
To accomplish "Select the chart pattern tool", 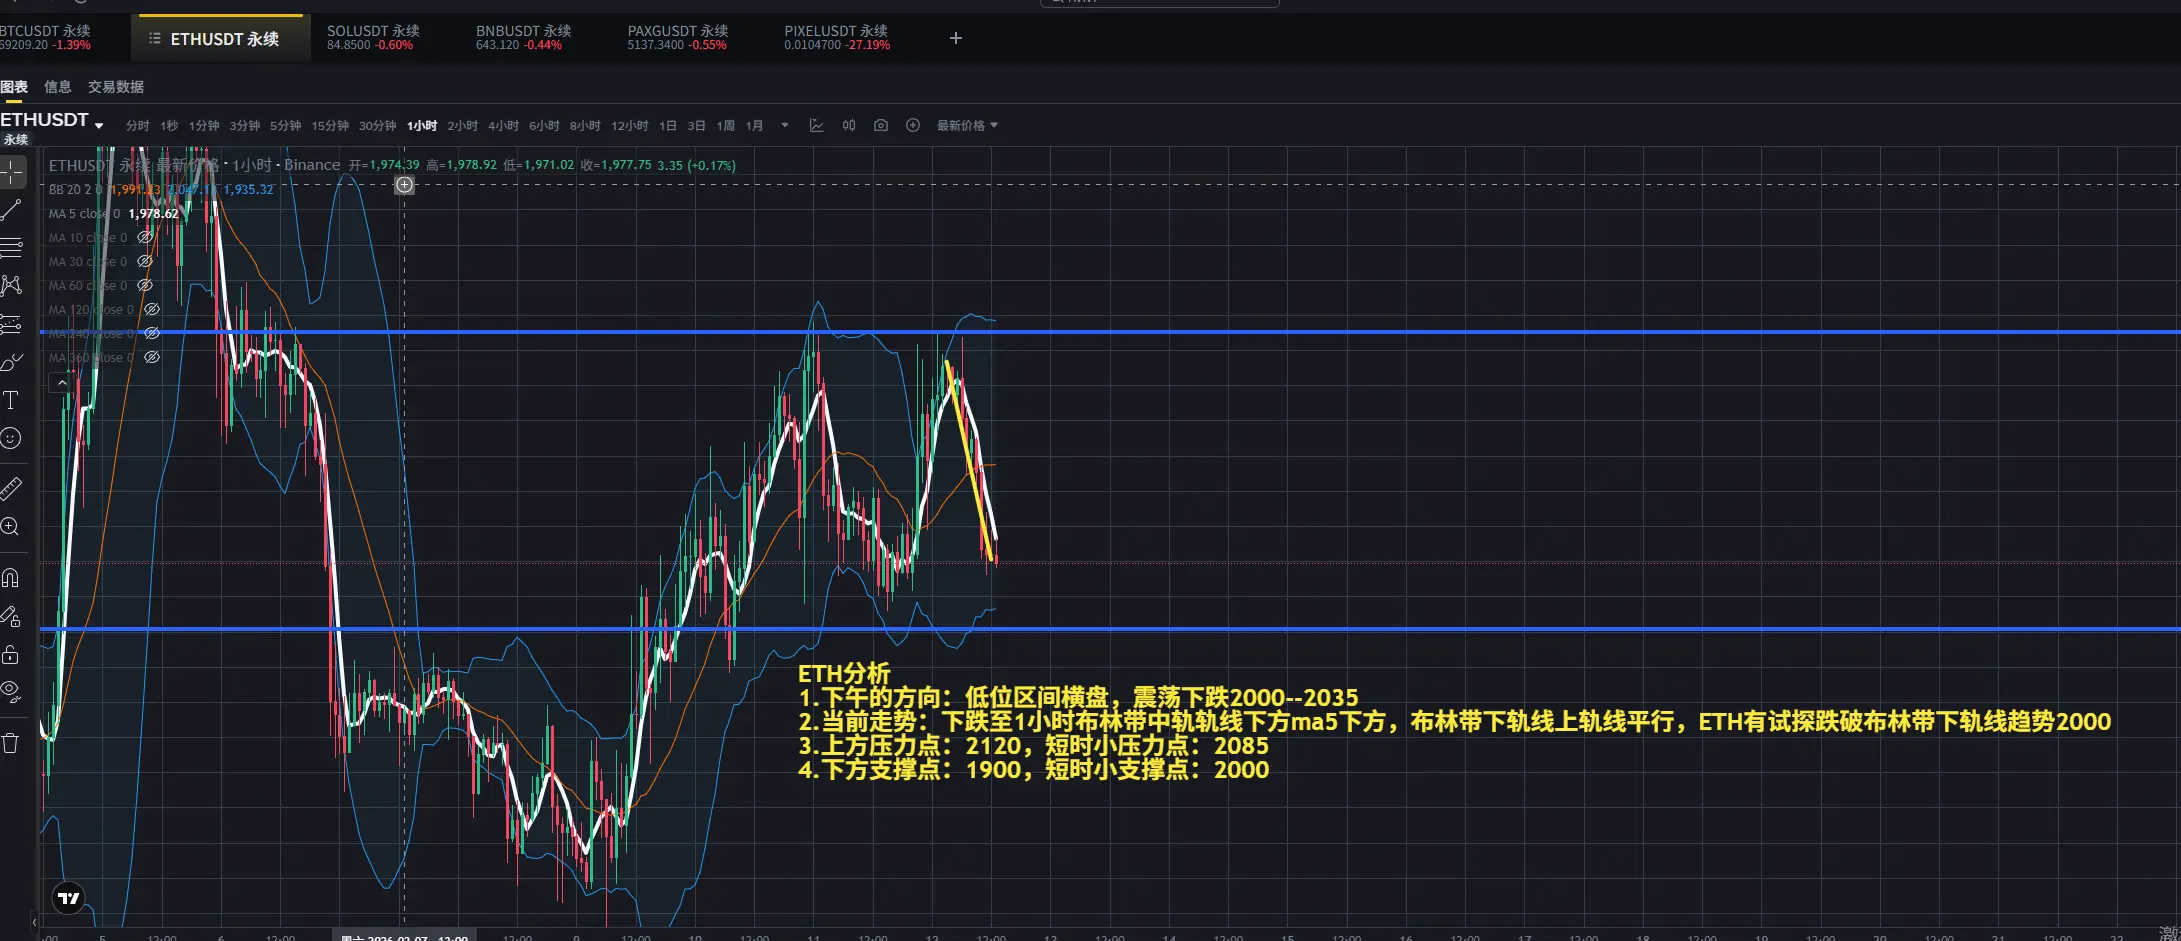I will tap(11, 285).
